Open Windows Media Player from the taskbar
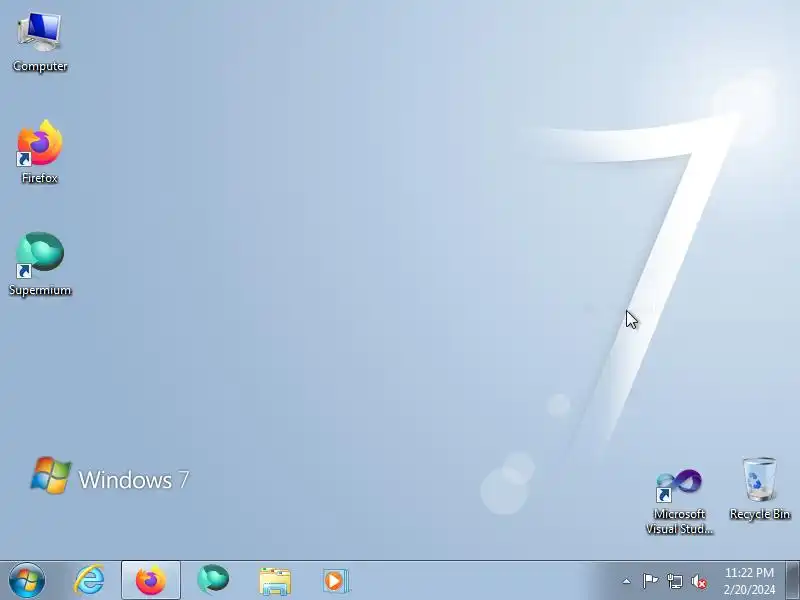Image resolution: width=800 pixels, height=600 pixels. (x=335, y=581)
